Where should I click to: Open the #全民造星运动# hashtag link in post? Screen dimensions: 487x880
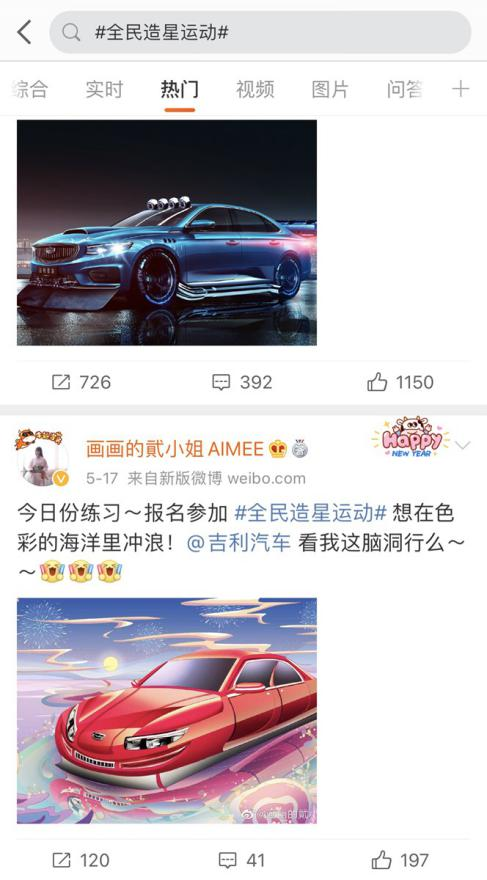click(x=310, y=512)
